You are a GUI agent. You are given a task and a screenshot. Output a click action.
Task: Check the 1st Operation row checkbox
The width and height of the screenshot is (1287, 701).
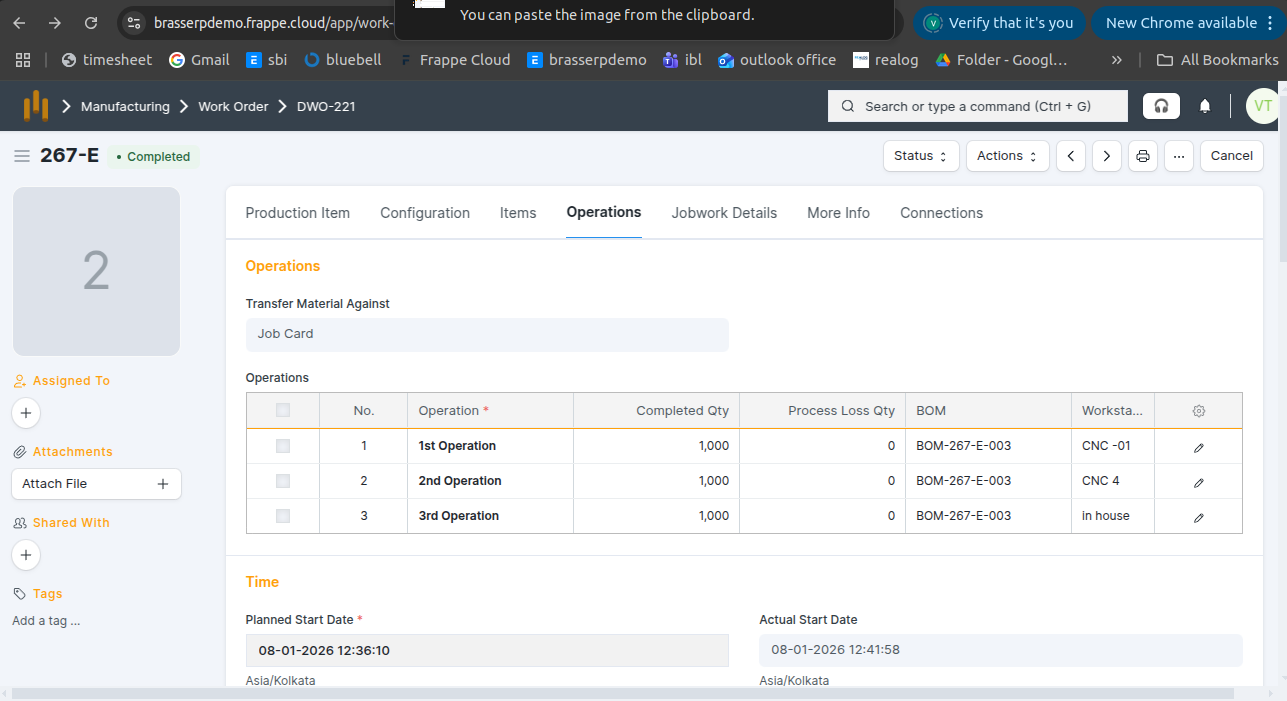click(x=283, y=446)
